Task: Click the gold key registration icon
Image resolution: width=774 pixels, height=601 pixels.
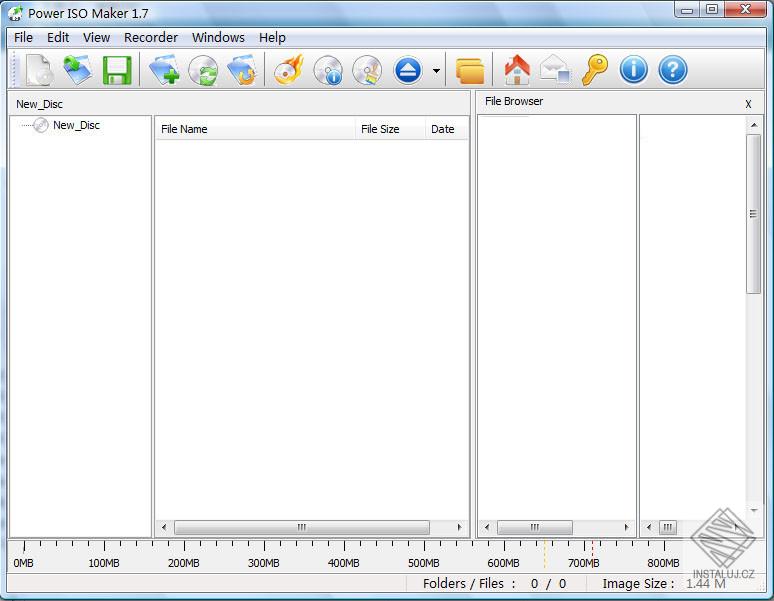Action: pos(595,70)
